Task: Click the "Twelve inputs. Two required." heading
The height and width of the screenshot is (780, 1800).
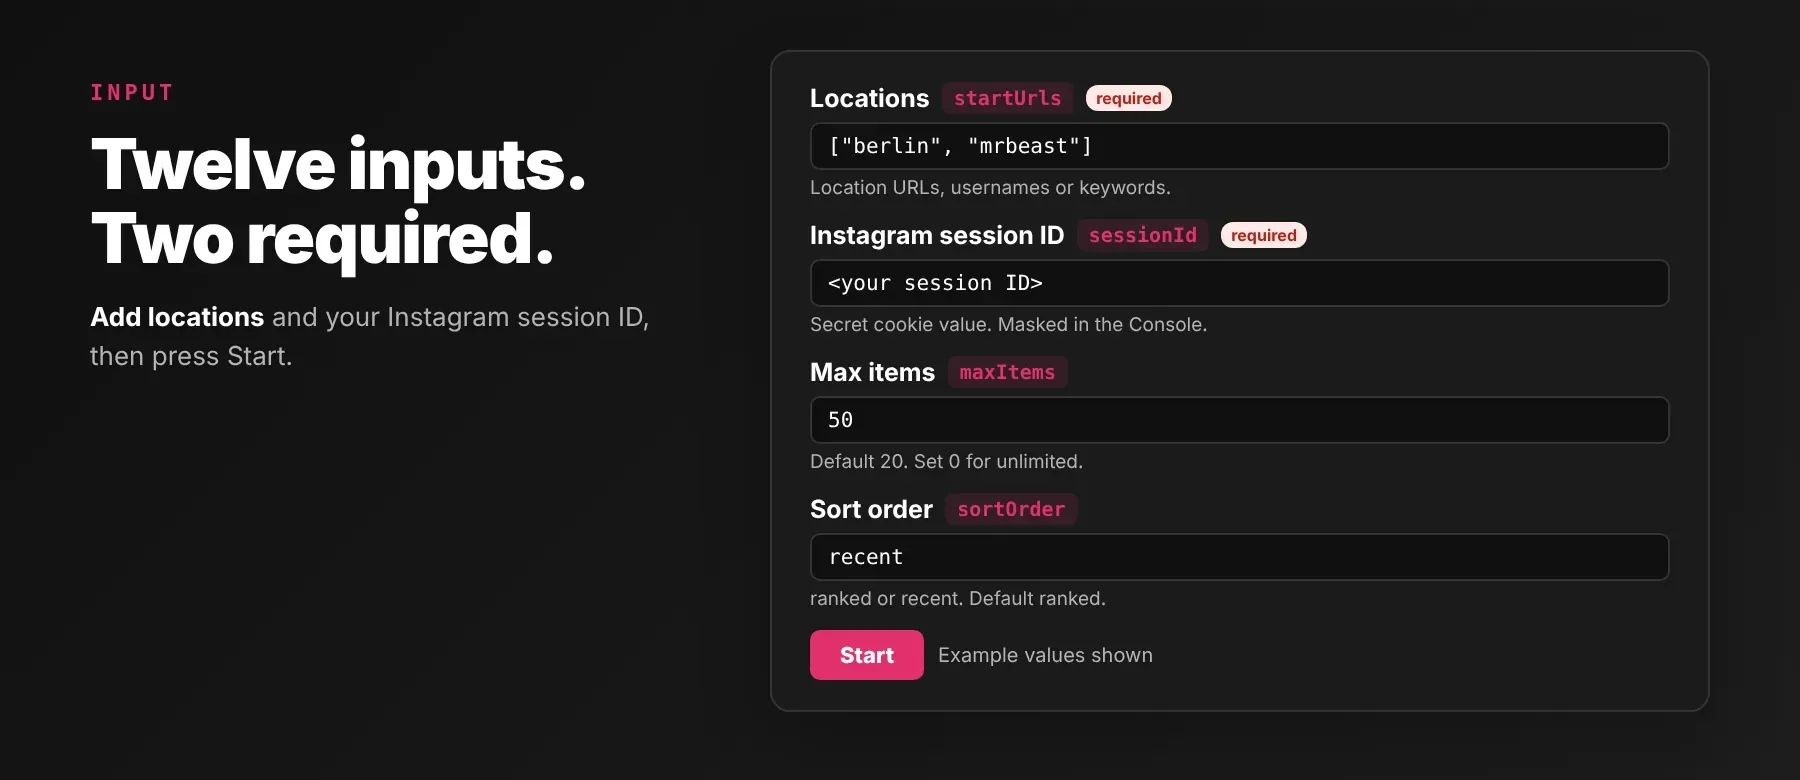Action: click(338, 202)
